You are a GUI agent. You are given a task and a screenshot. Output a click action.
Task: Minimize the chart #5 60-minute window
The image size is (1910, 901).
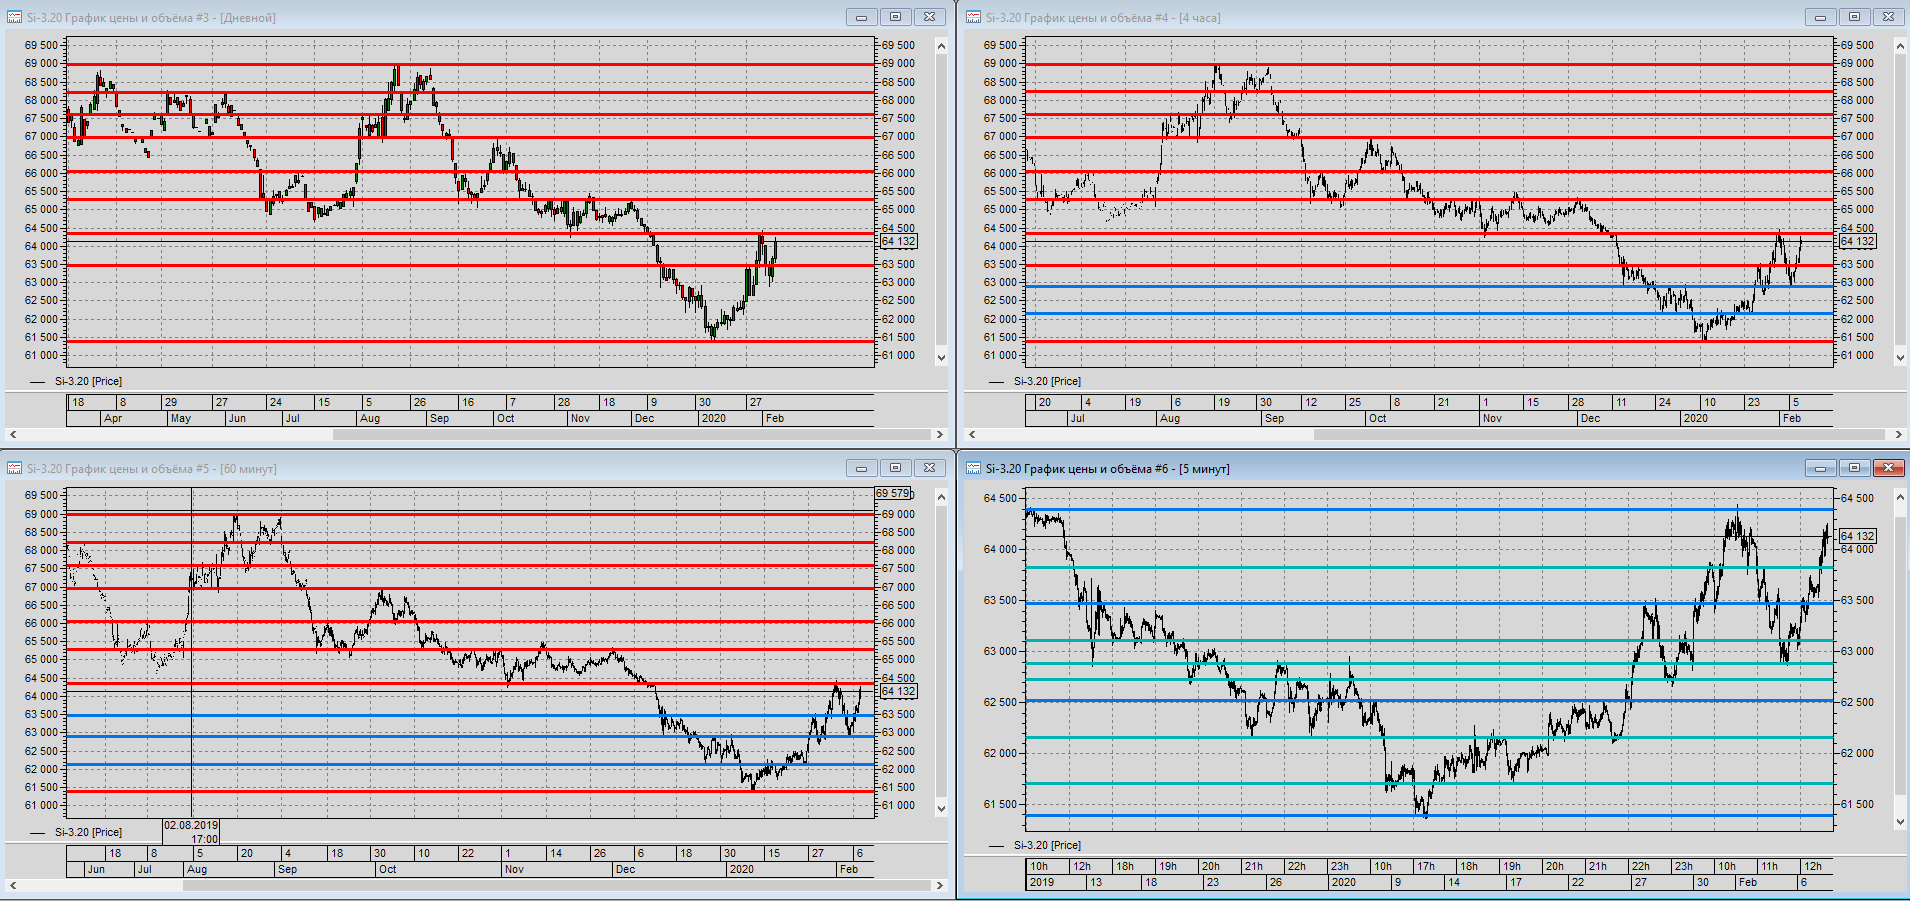coord(861,468)
